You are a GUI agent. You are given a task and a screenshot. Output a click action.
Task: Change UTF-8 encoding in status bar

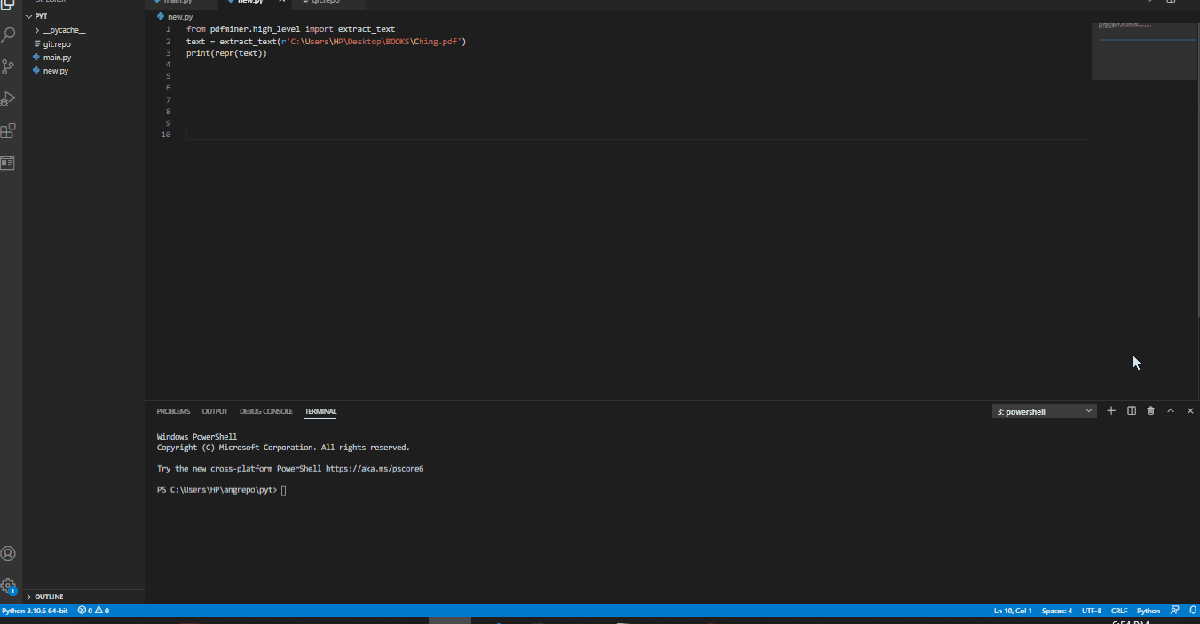click(1091, 610)
